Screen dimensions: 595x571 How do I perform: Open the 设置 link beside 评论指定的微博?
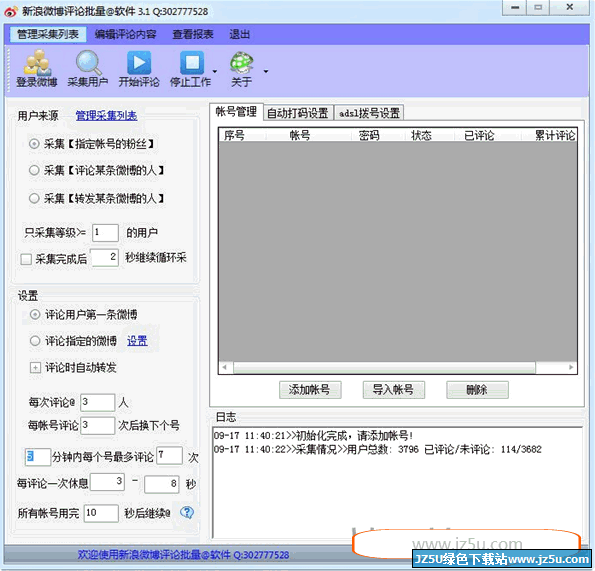(x=137, y=341)
